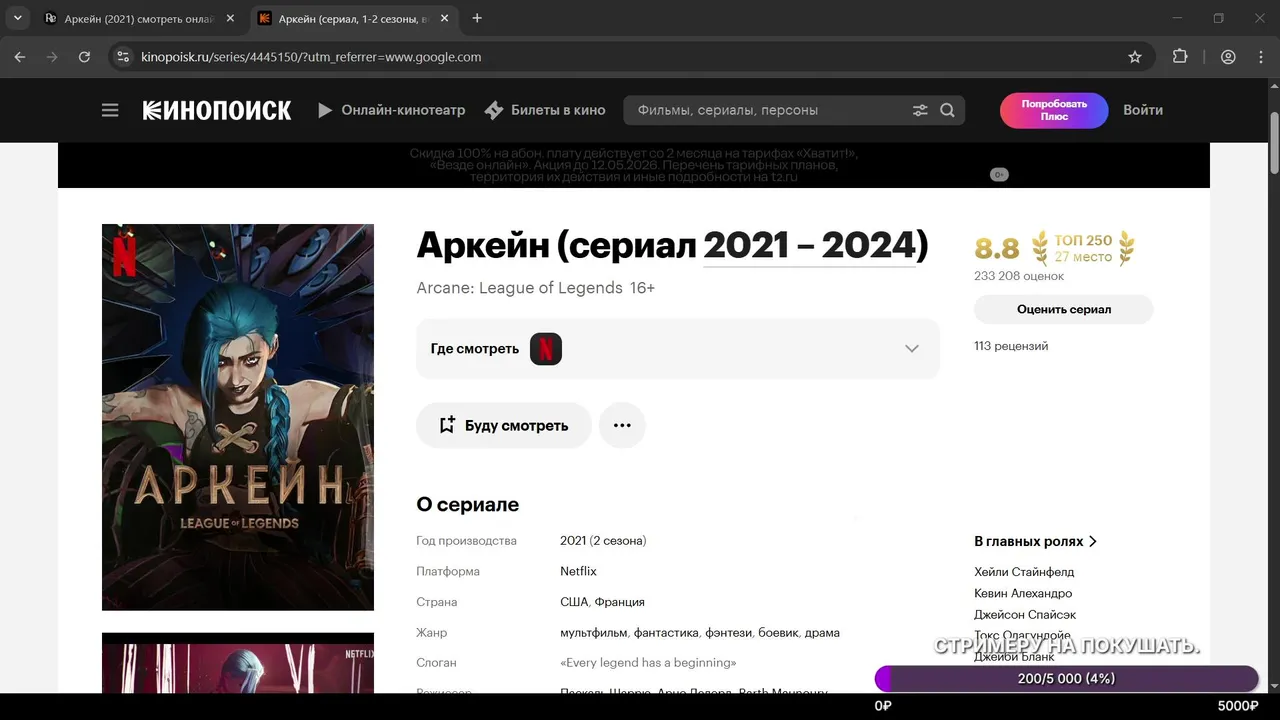Viewport: 1280px width, 720px height.
Task: Open Онлайн-кинотеатр section
Action: coord(391,110)
